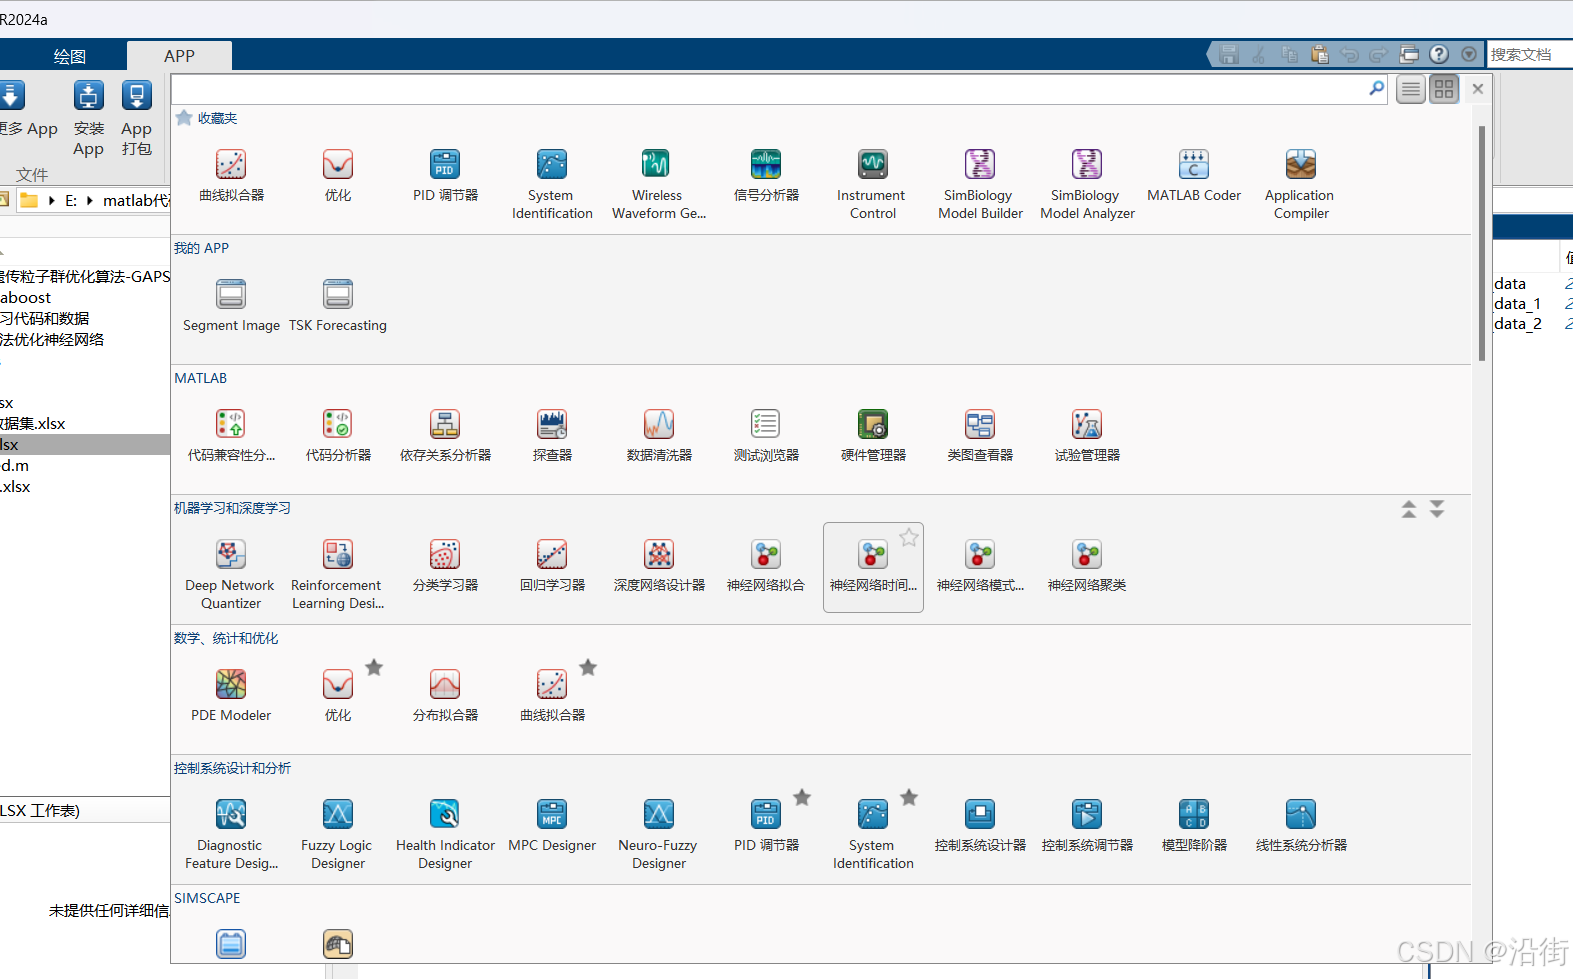The height and width of the screenshot is (979, 1573).
Task: Open the 分类学习器 app
Action: click(x=445, y=565)
